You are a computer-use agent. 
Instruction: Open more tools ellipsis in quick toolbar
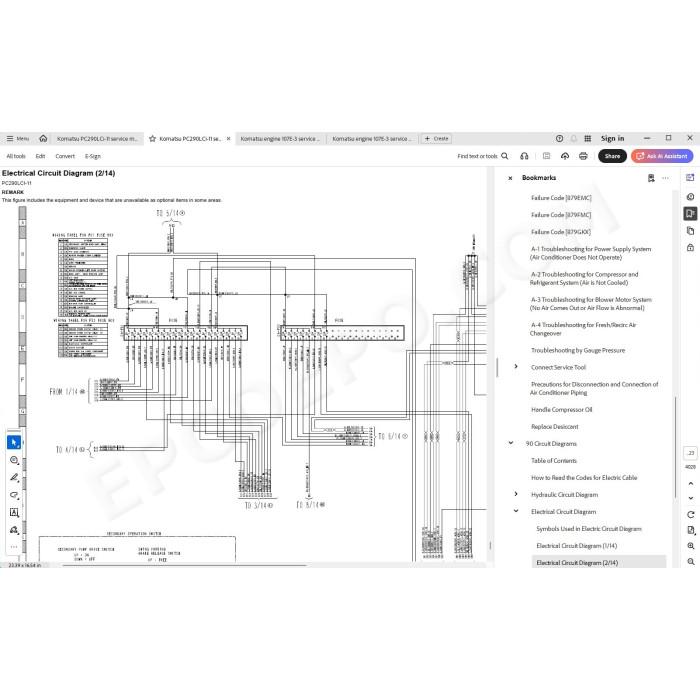(x=14, y=547)
